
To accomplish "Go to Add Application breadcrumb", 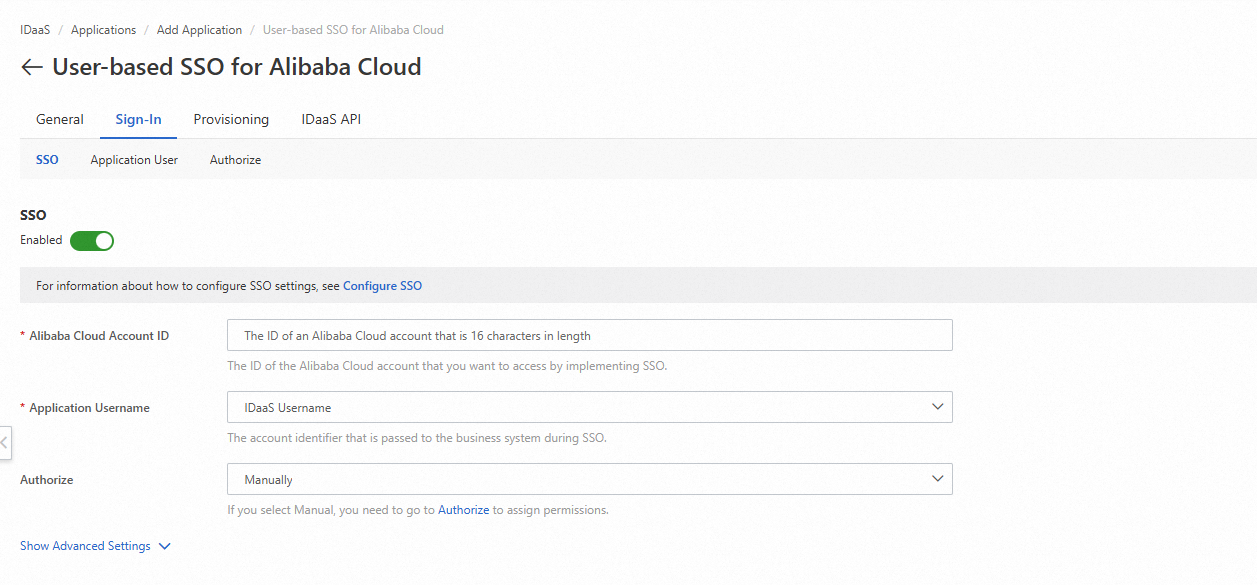I will point(199,30).
